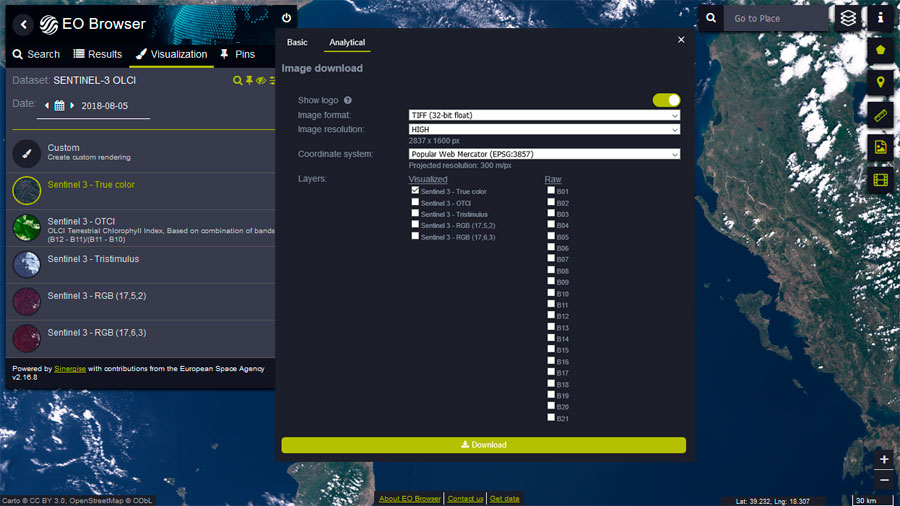
Task: Check raw band B04 checkbox
Action: 550,224
